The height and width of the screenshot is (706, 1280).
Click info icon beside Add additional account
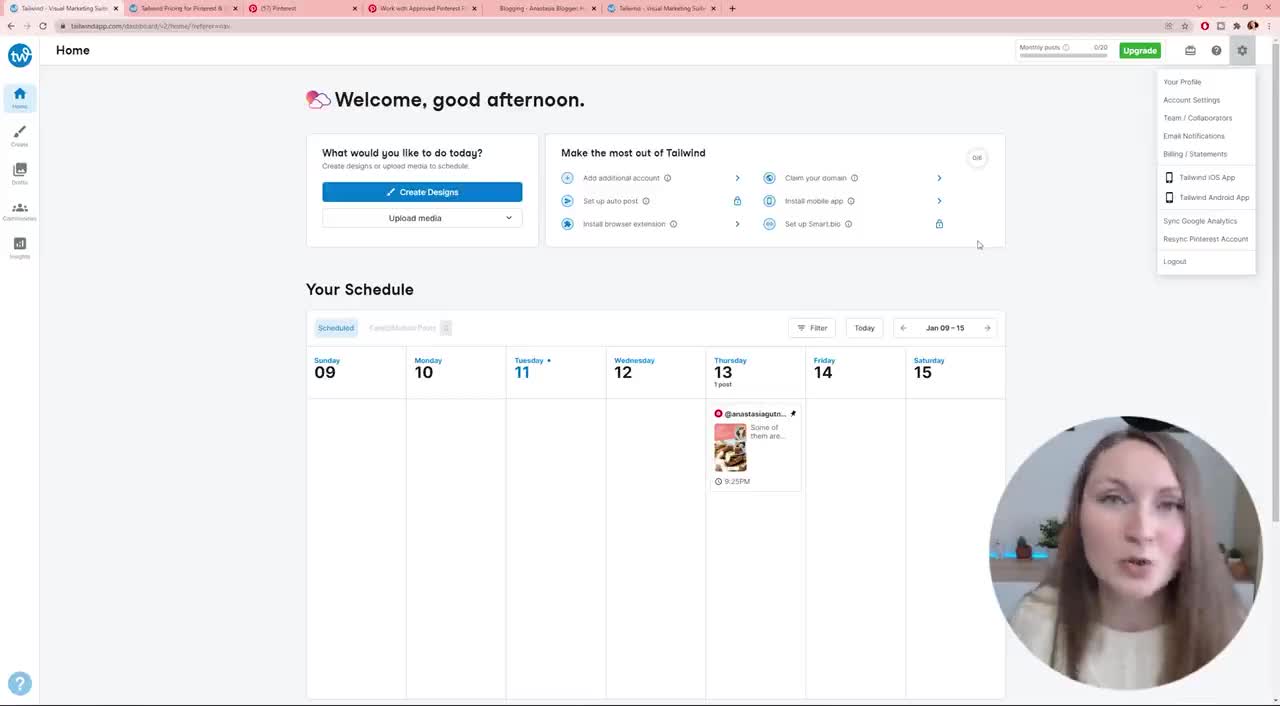click(667, 178)
